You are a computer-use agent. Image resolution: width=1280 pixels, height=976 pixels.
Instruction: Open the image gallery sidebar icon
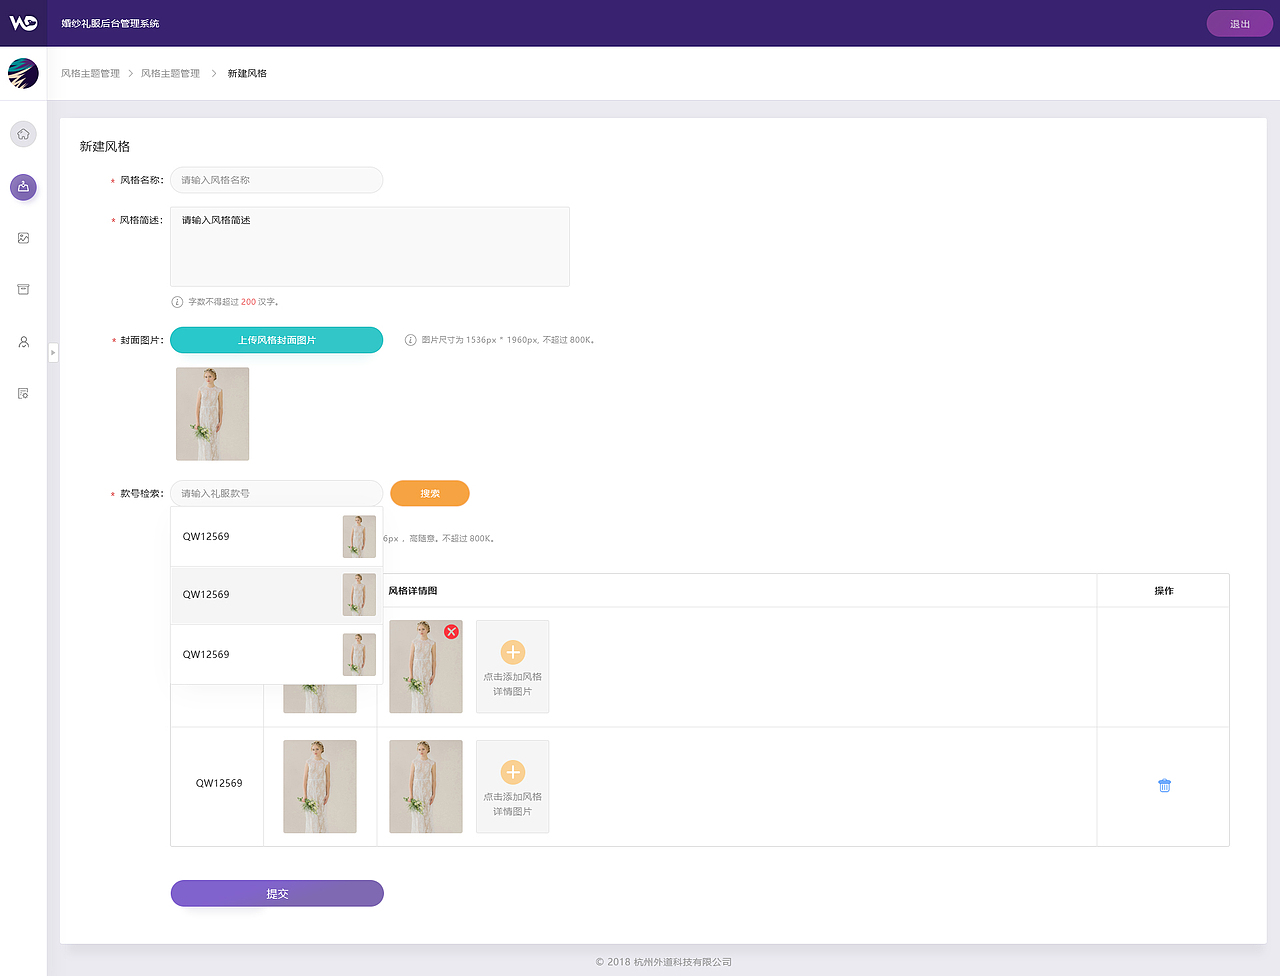click(x=23, y=238)
